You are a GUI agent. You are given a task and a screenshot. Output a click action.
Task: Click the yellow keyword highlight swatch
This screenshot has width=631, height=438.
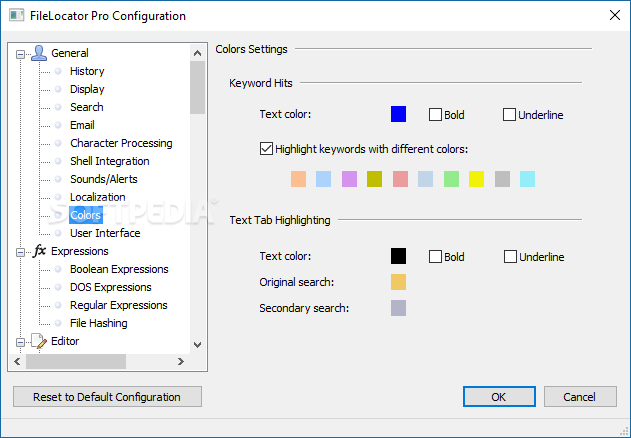[x=476, y=179]
